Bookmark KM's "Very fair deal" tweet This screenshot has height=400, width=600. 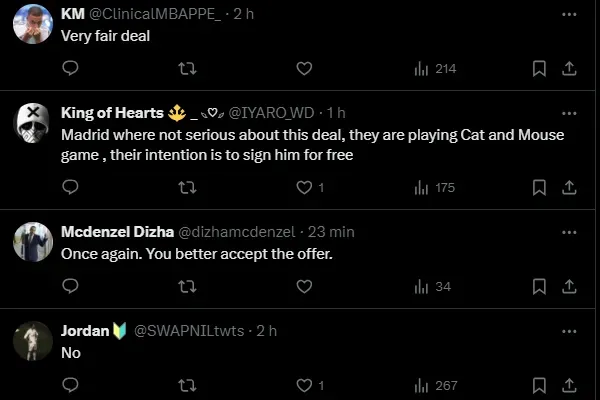(x=539, y=68)
